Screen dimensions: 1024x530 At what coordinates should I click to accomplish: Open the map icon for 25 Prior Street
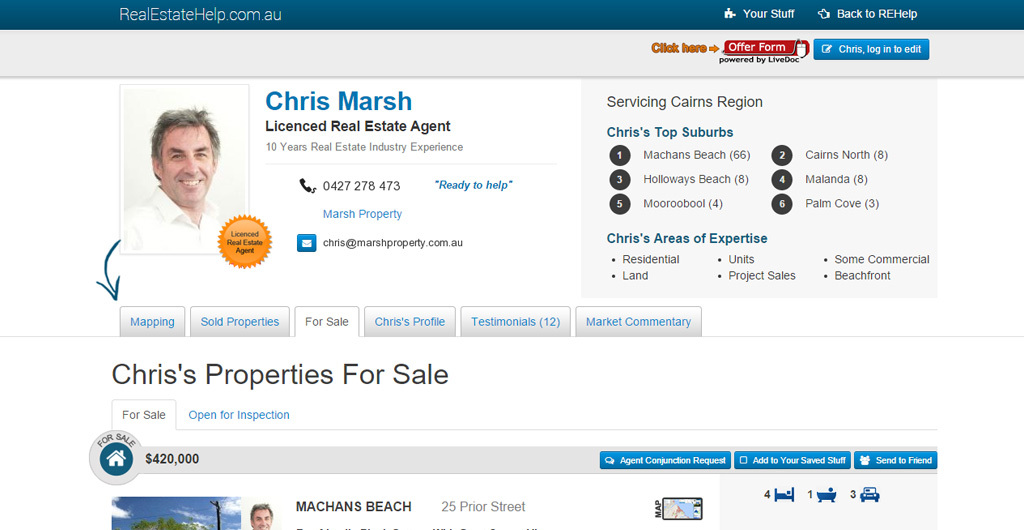tap(679, 508)
